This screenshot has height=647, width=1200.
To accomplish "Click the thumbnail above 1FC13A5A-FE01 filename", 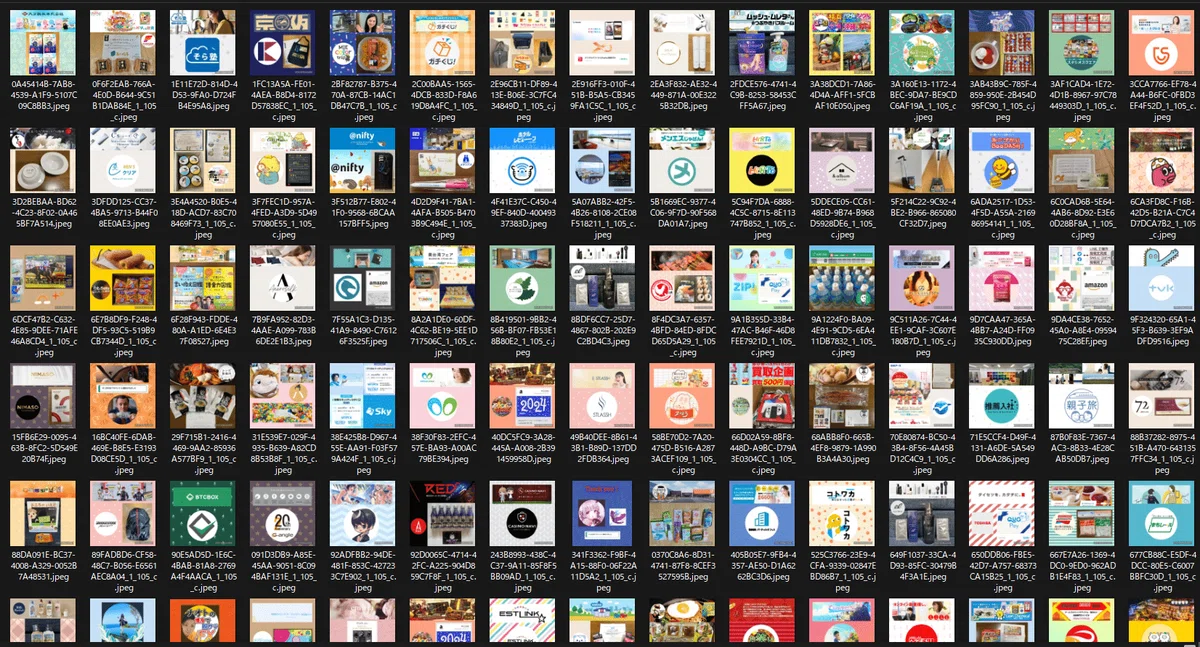I will 283,43.
